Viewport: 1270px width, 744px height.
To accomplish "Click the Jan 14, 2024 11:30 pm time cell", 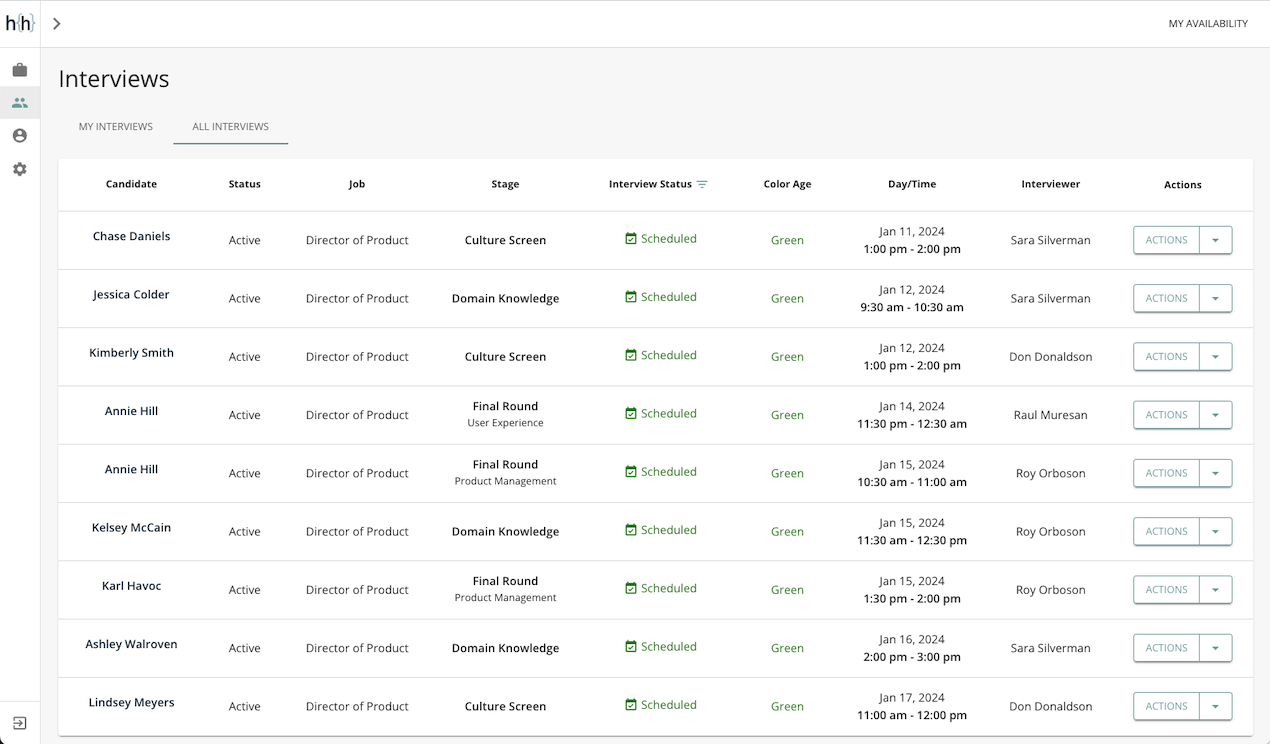I will click(912, 415).
